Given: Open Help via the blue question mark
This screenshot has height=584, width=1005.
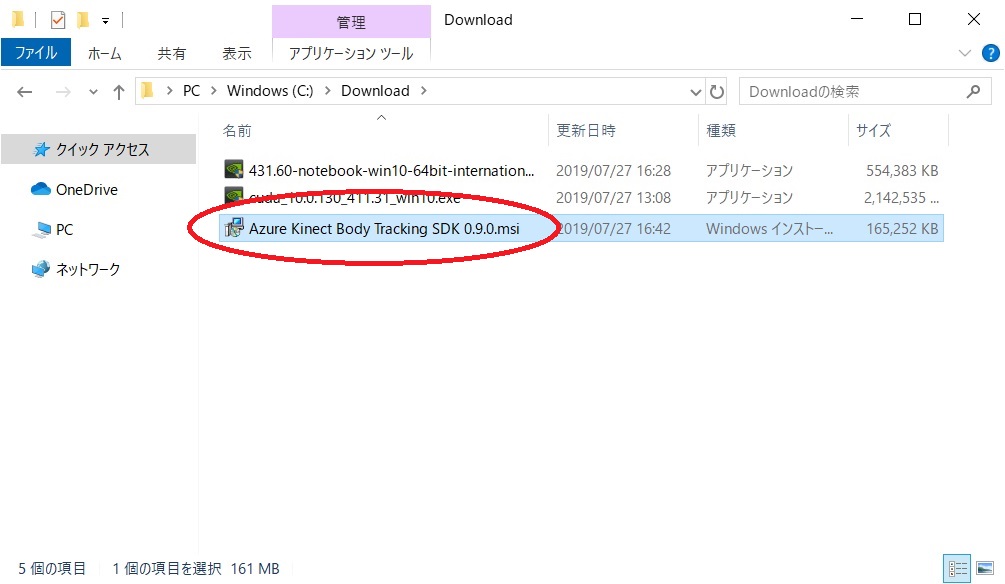Looking at the screenshot, I should coord(990,53).
